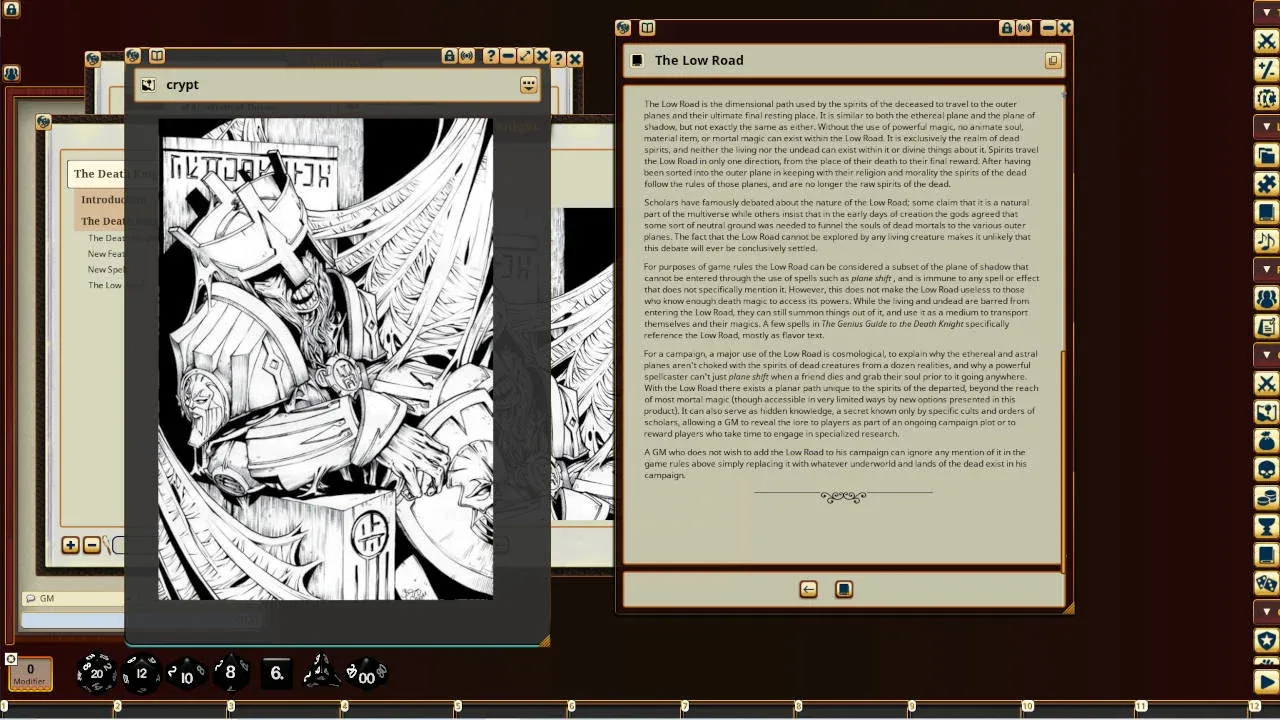Roll the d8 die
Screen dimensions: 1280x720
231,673
